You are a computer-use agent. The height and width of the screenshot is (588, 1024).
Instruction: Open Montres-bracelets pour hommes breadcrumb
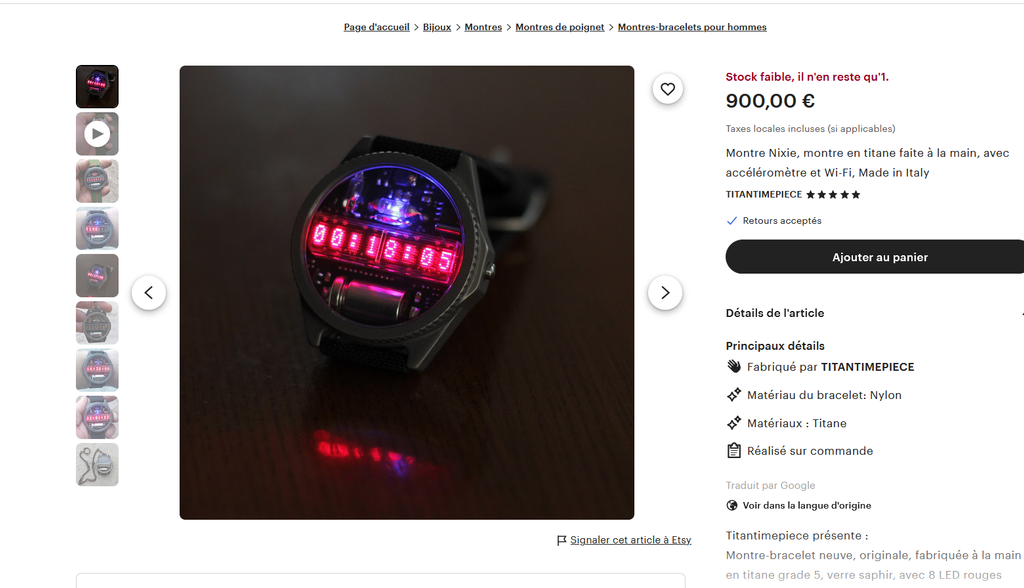[x=692, y=27]
